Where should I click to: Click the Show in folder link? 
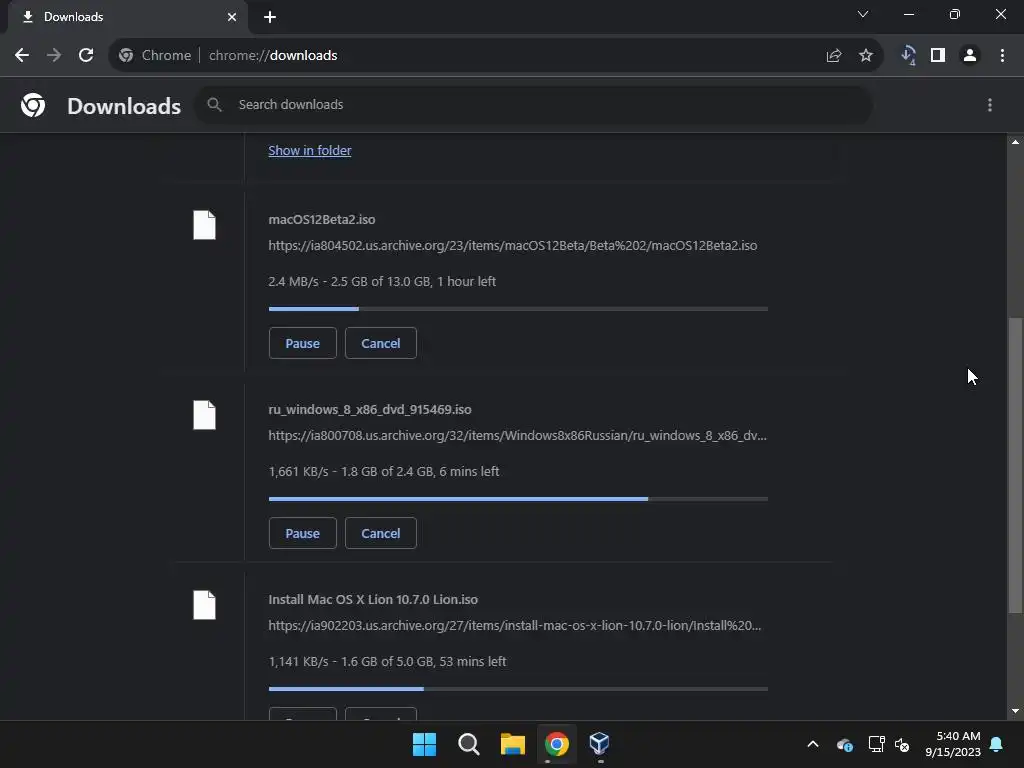(310, 150)
